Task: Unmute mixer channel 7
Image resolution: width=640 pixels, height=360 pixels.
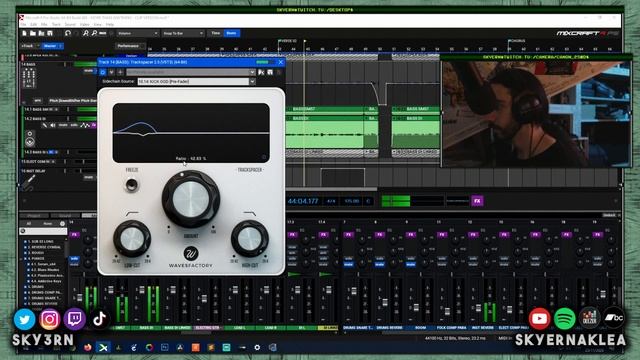Action: pyautogui.click(x=348, y=264)
